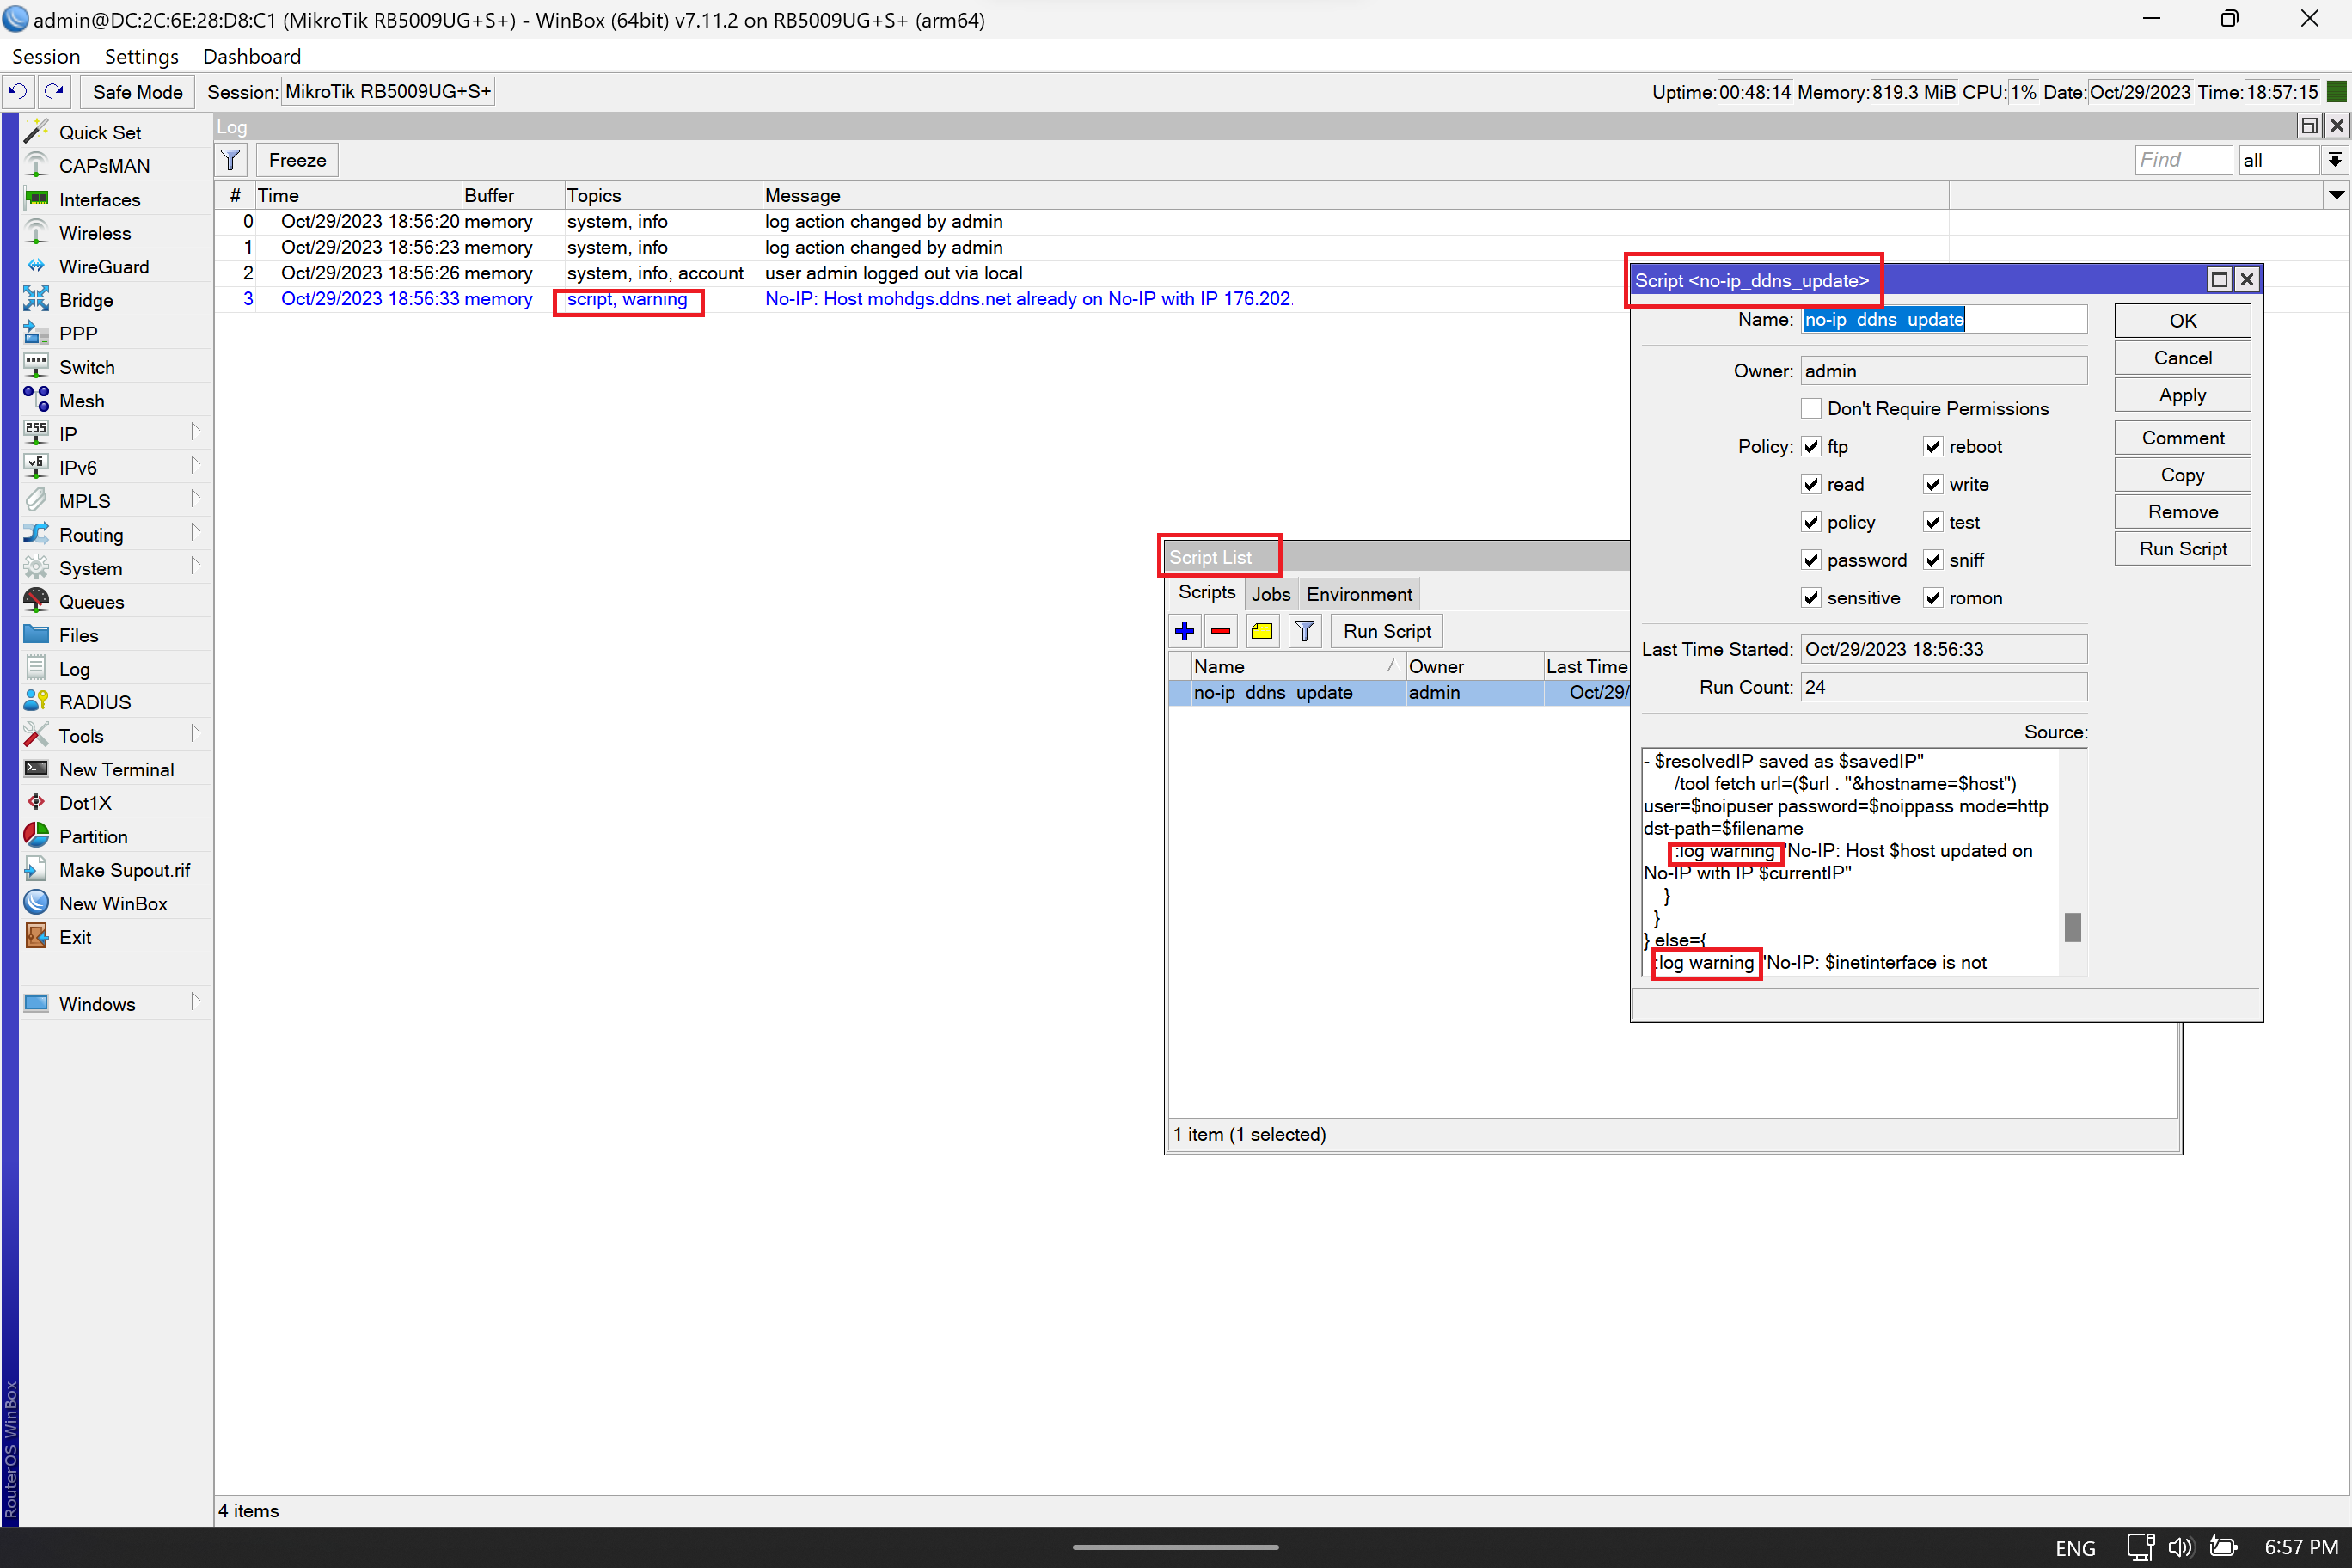The height and width of the screenshot is (1568, 2352).
Task: Open the Session menu
Action: [45, 56]
